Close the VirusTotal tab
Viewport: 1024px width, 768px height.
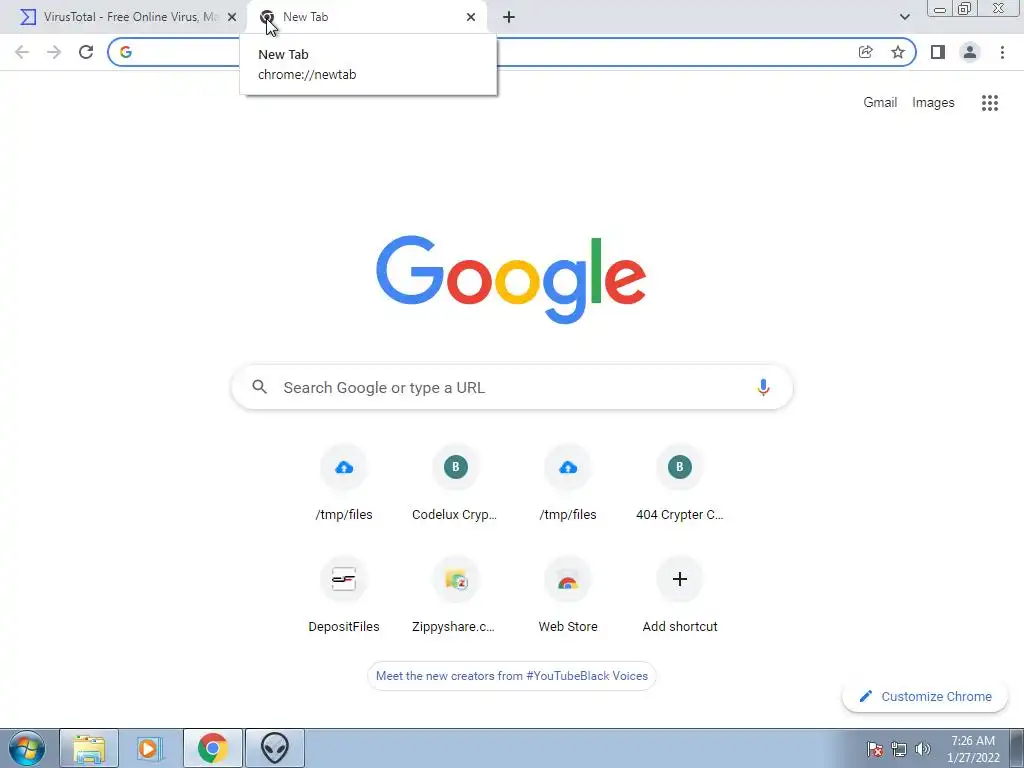pyautogui.click(x=232, y=17)
